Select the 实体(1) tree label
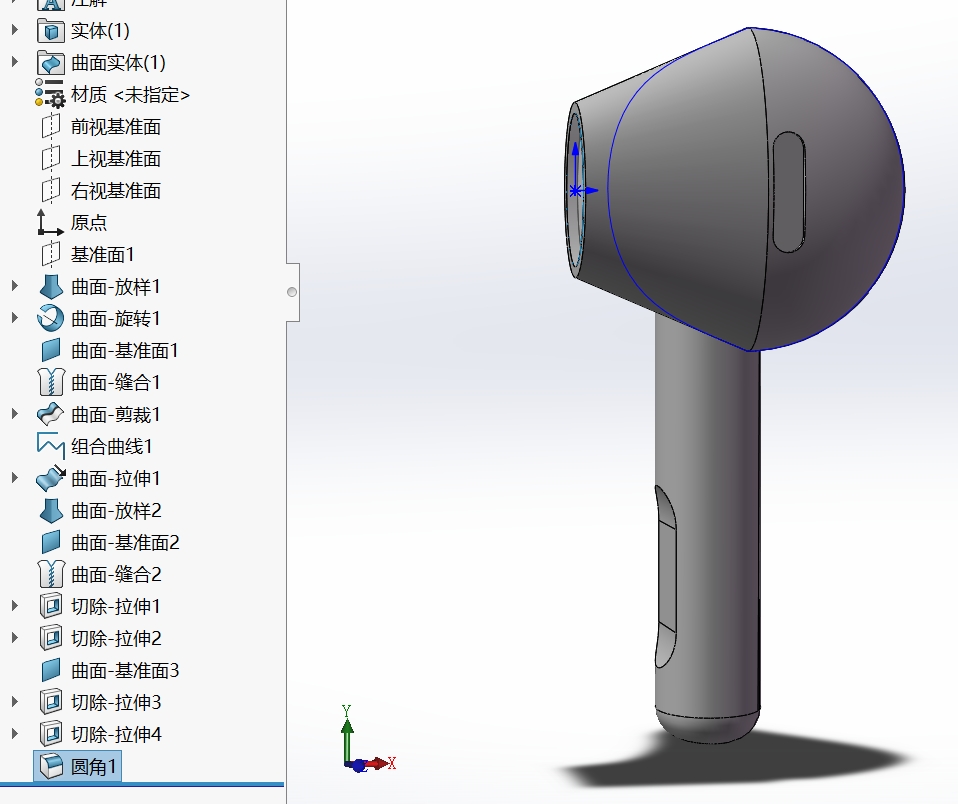Image resolution: width=958 pixels, height=804 pixels. [100, 31]
